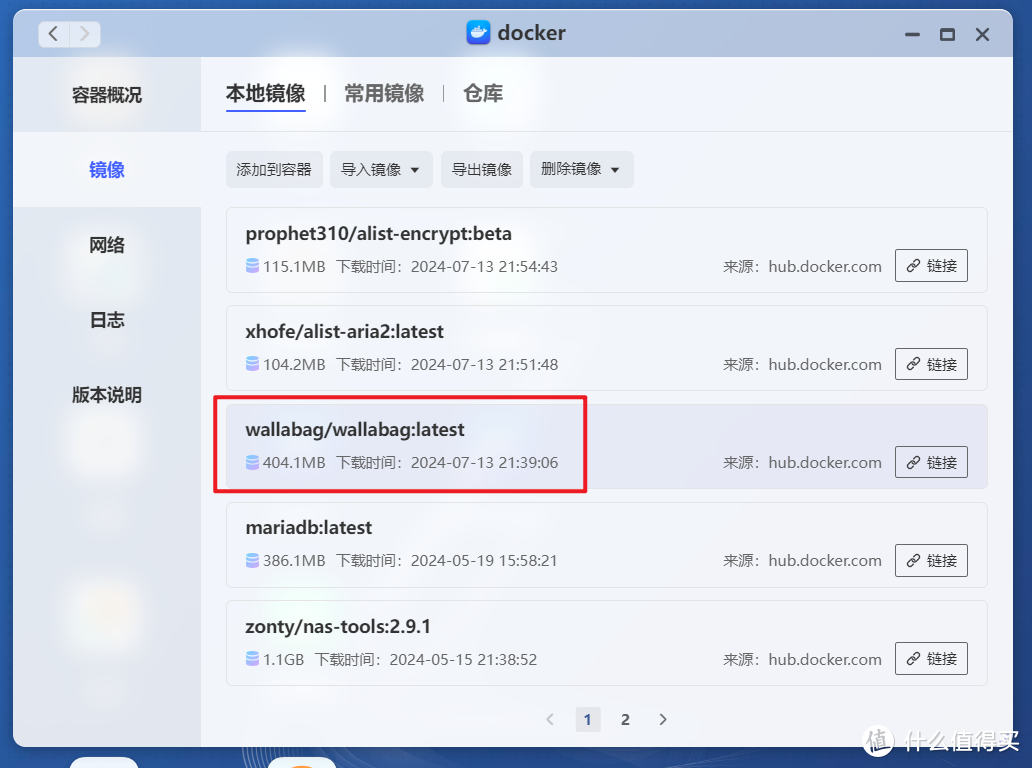1032x768 pixels.
Task: Expand the 删除镜像 dropdown
Action: (x=617, y=169)
